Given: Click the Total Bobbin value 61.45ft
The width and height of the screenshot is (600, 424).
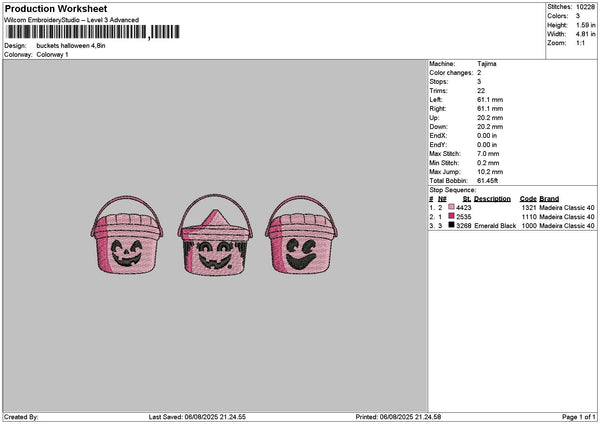Looking at the screenshot, I should (488, 181).
